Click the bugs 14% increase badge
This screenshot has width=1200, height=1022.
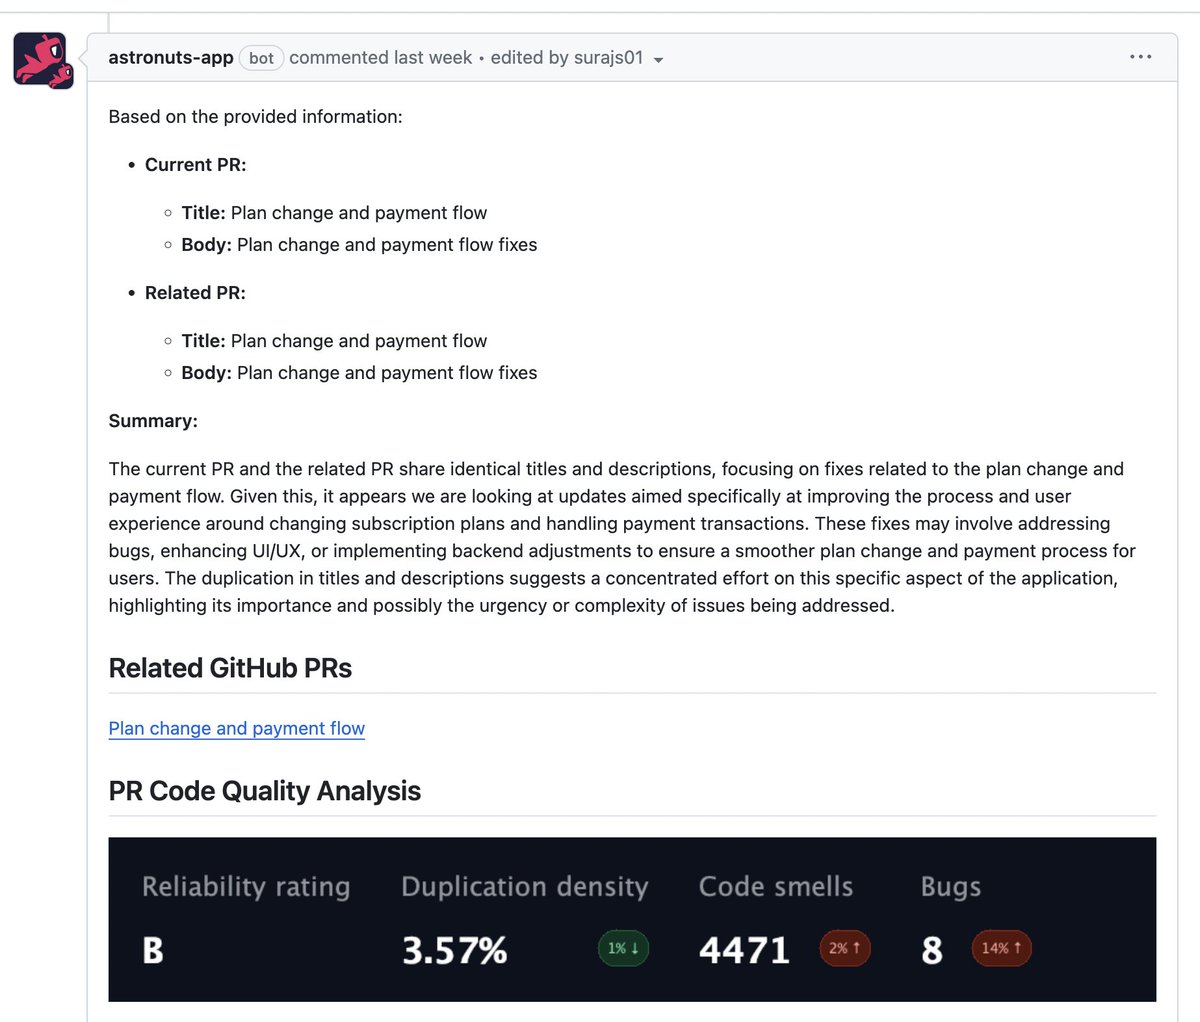point(1001,948)
